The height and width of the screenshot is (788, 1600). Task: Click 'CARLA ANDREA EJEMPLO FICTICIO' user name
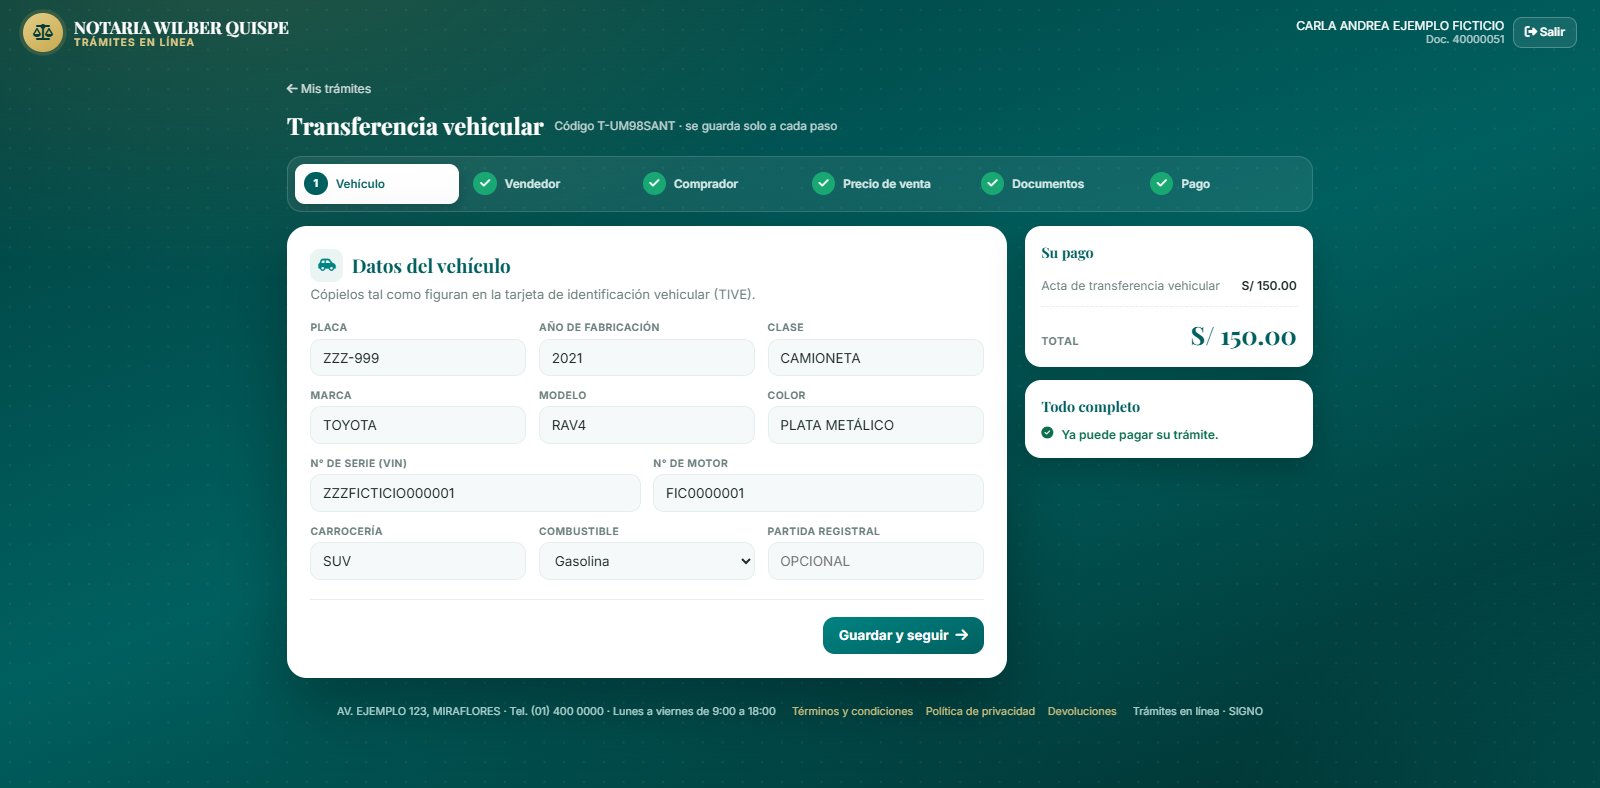click(1400, 26)
